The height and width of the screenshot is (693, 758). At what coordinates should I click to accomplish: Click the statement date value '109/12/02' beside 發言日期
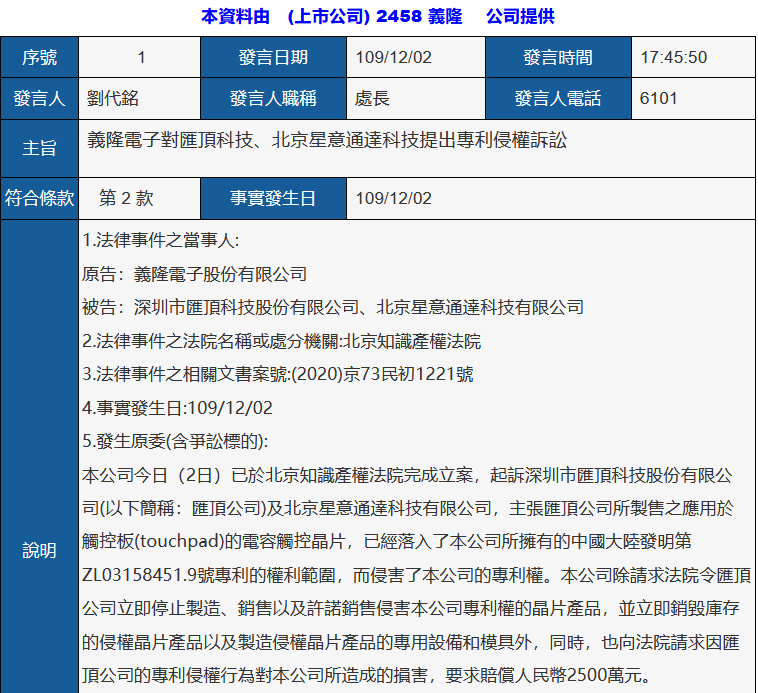(x=394, y=58)
